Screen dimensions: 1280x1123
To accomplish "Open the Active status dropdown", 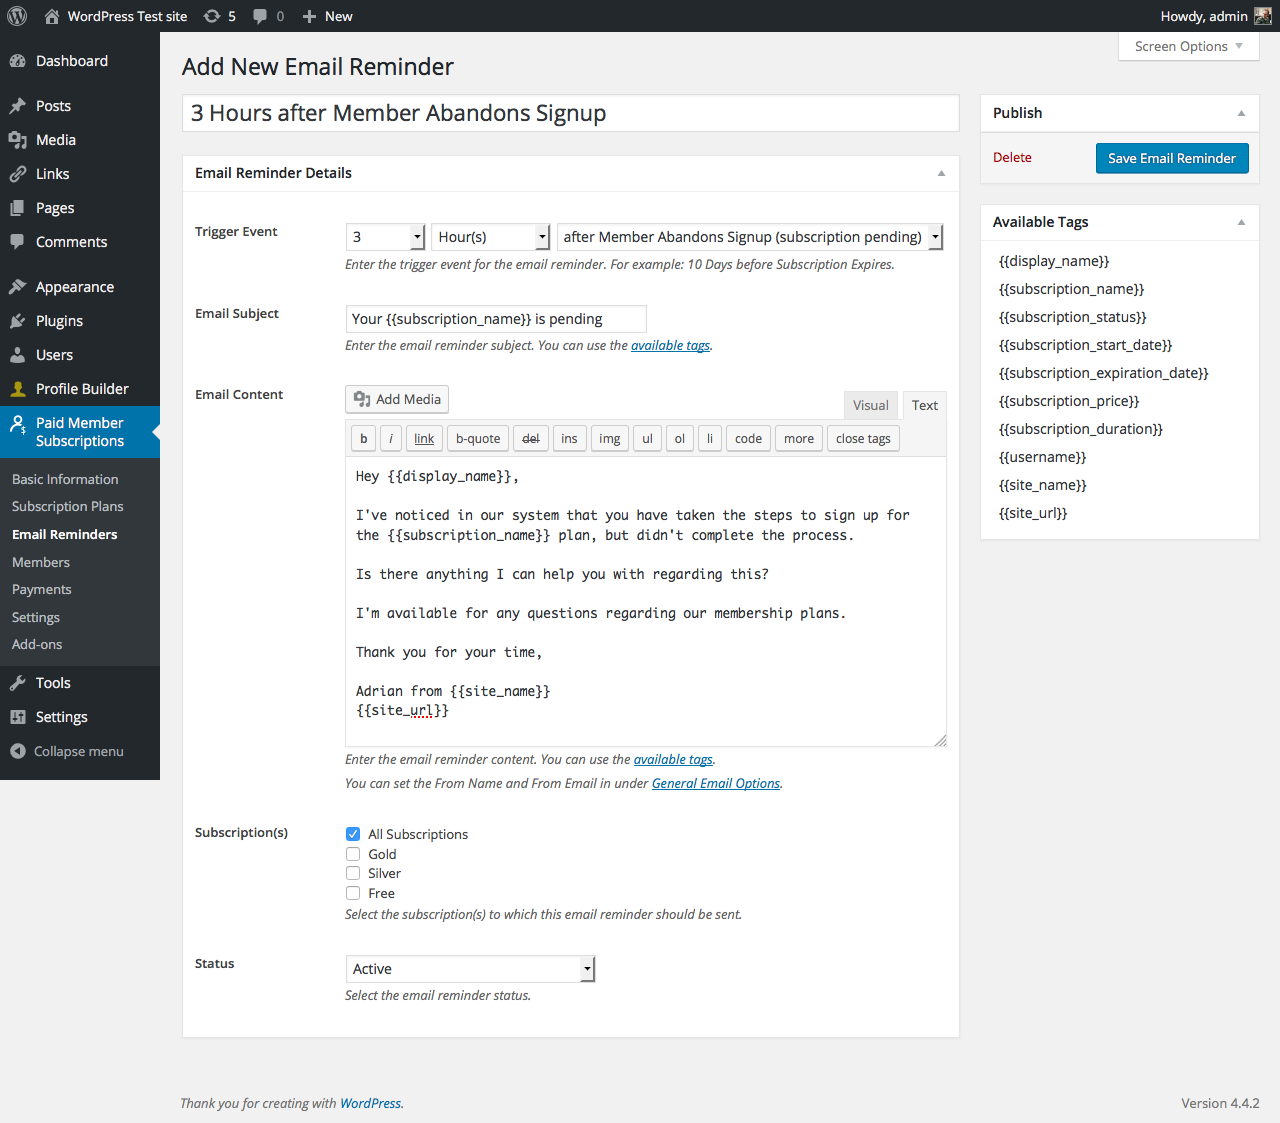I will coord(471,969).
